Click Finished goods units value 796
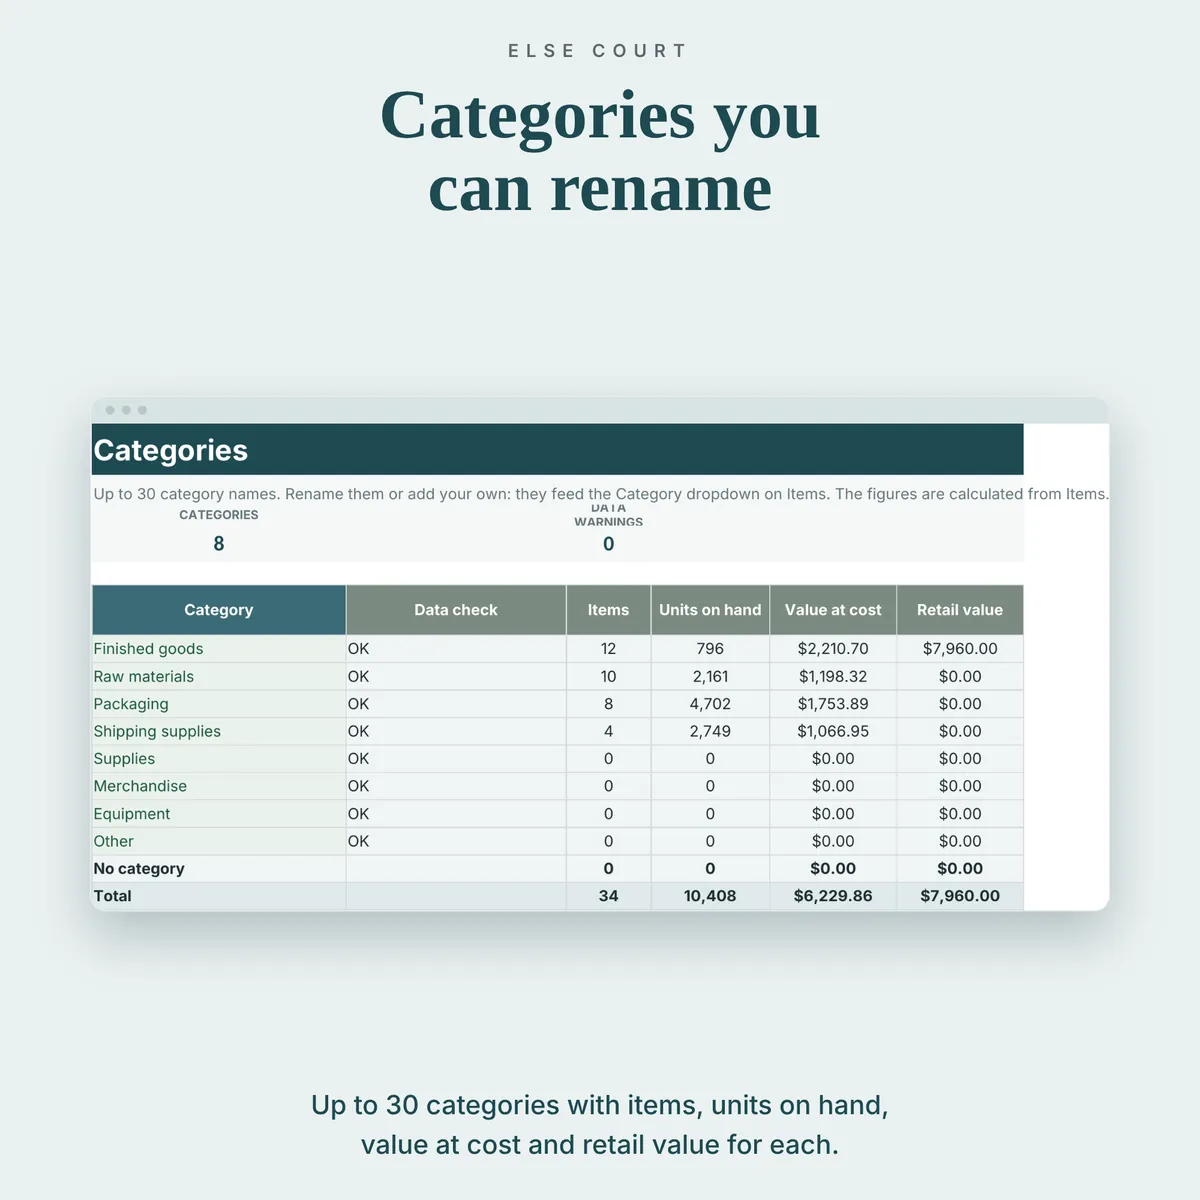The image size is (1200, 1200). (710, 649)
